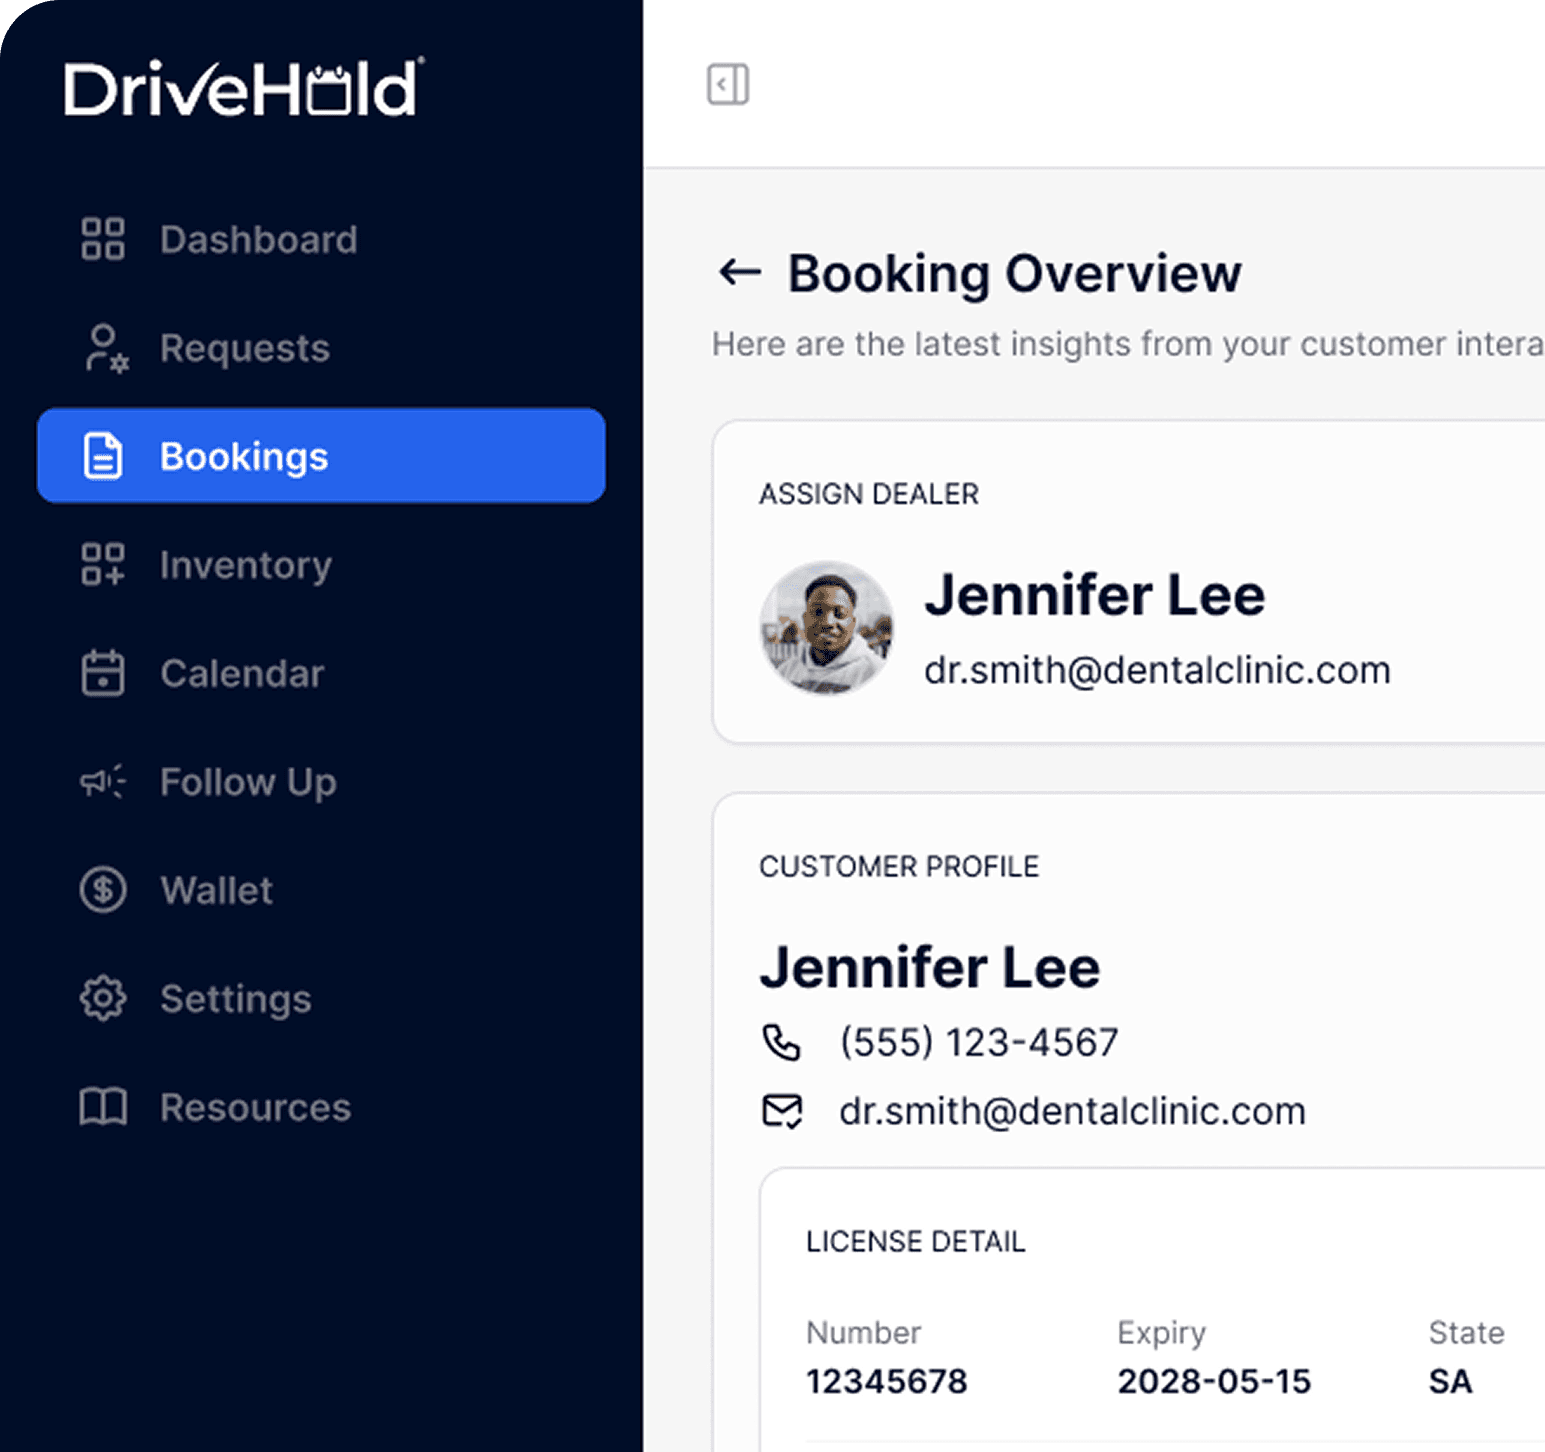1545x1452 pixels.
Task: Open the Inventory icon in sidebar
Action: (x=101, y=565)
